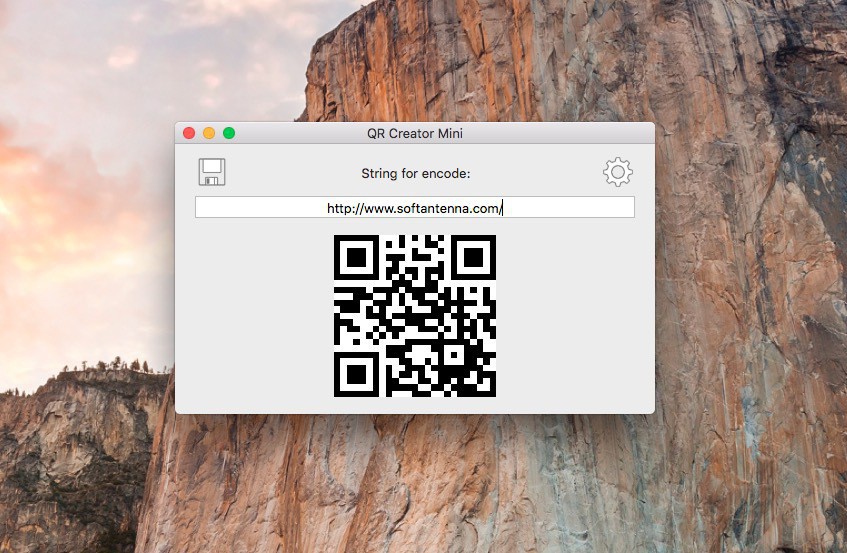
Task: Minimize window using the yellow button
Action: point(209,133)
